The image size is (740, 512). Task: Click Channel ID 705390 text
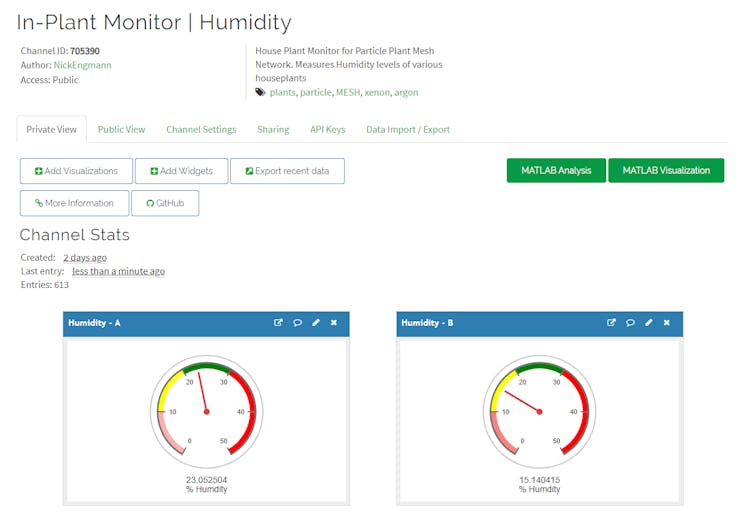60,51
